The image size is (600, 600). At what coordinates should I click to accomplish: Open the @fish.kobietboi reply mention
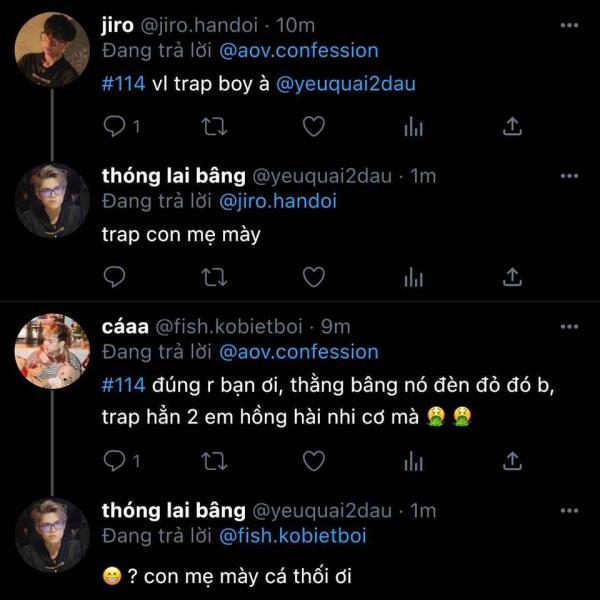pos(292,535)
